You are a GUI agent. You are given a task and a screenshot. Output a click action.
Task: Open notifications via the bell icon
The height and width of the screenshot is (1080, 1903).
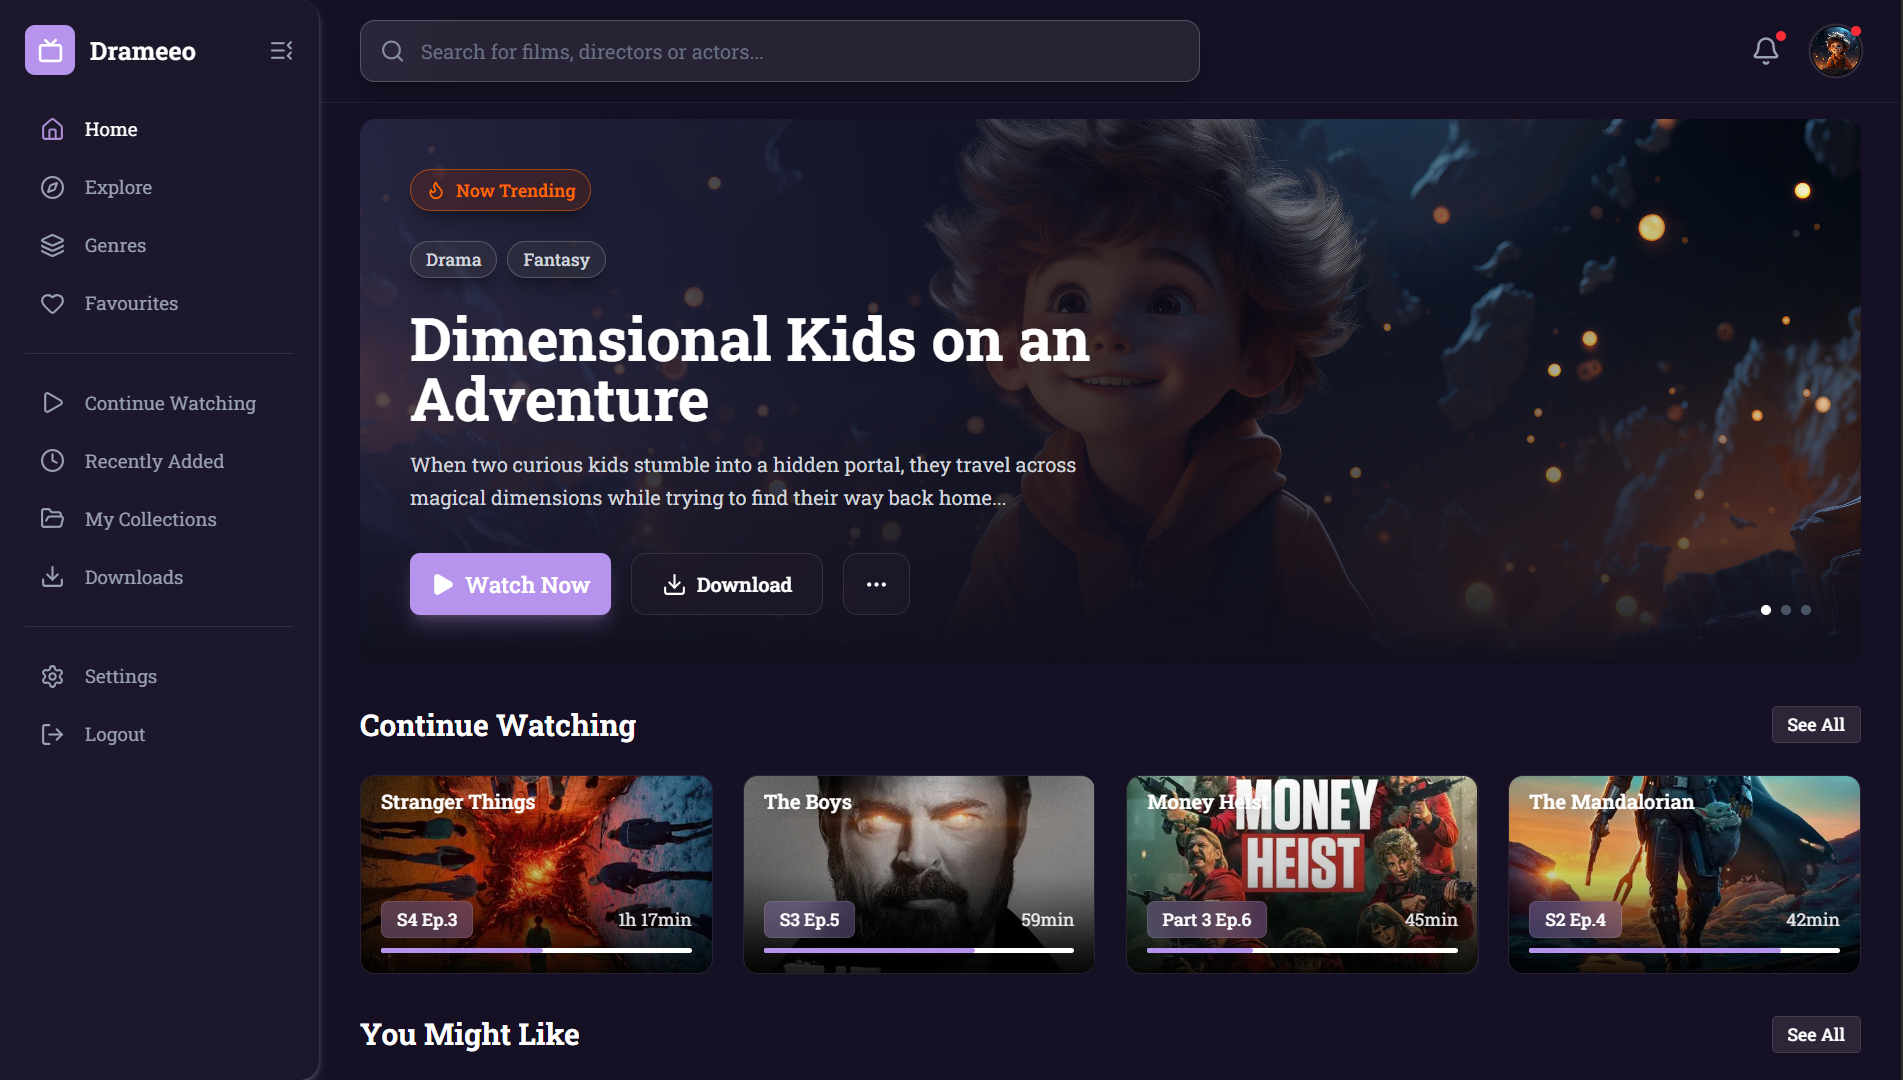click(1765, 50)
